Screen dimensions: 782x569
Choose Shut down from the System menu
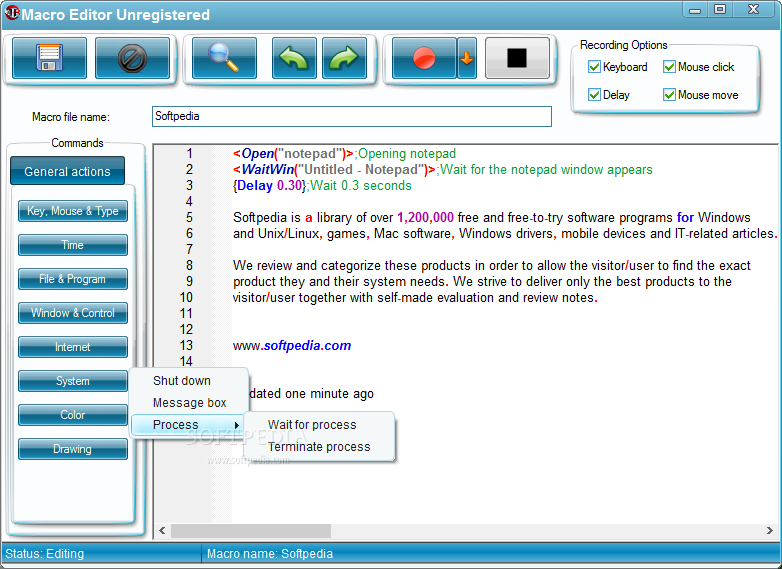click(x=188, y=380)
